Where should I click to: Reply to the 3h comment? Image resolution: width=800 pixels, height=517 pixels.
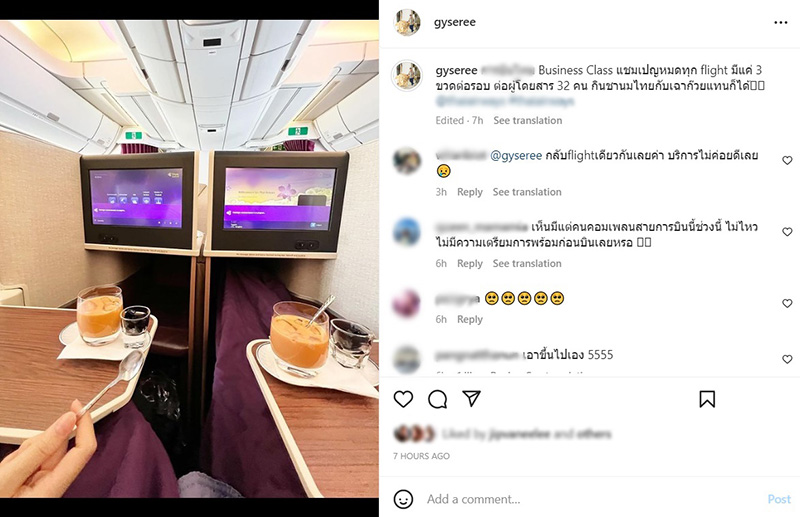[470, 192]
